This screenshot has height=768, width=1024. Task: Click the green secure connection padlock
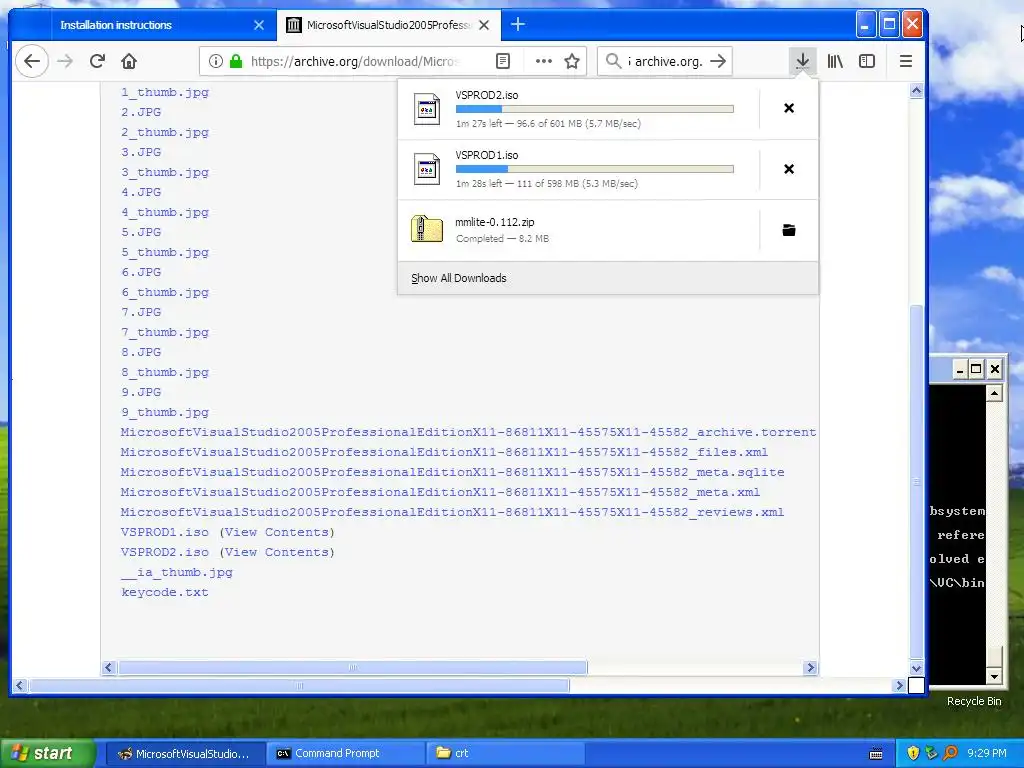[x=236, y=61]
